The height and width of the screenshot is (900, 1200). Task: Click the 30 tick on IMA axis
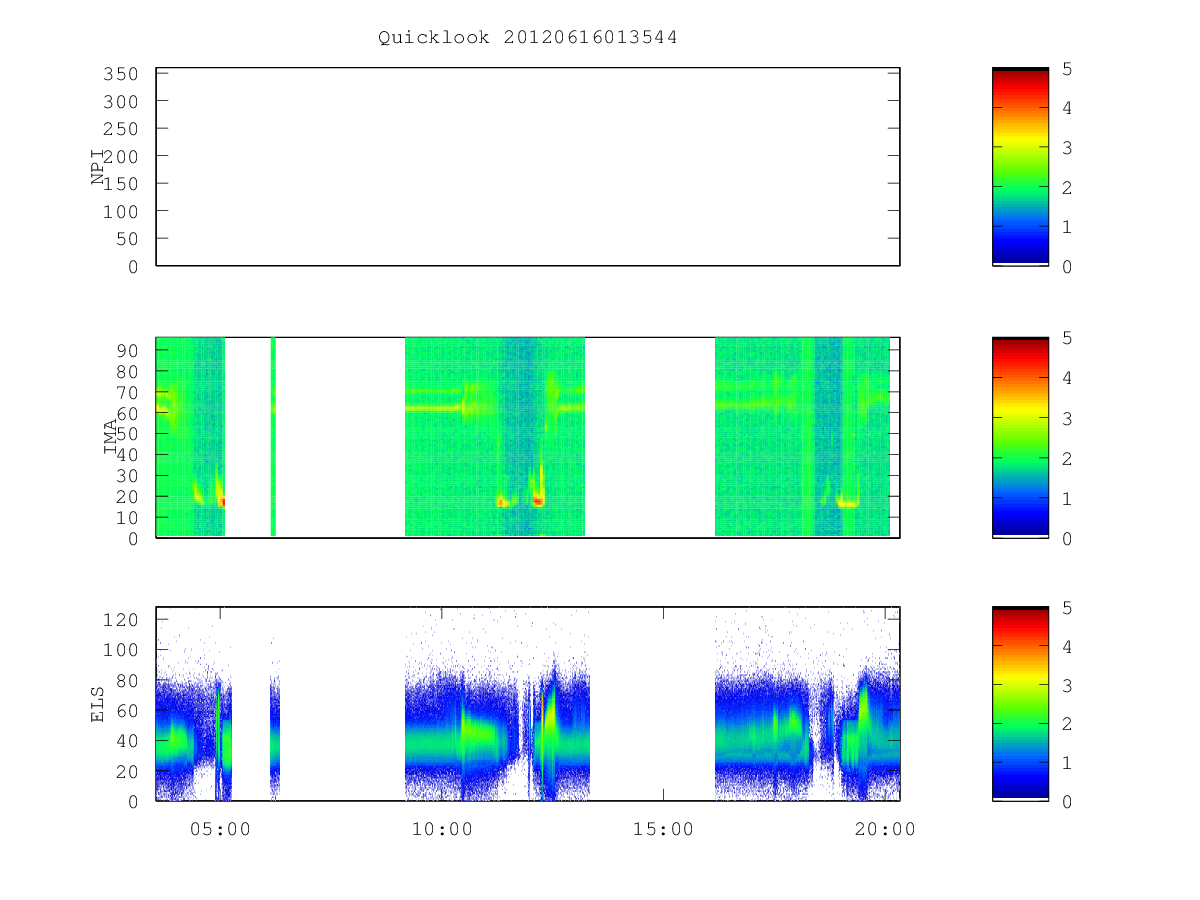pos(126,476)
